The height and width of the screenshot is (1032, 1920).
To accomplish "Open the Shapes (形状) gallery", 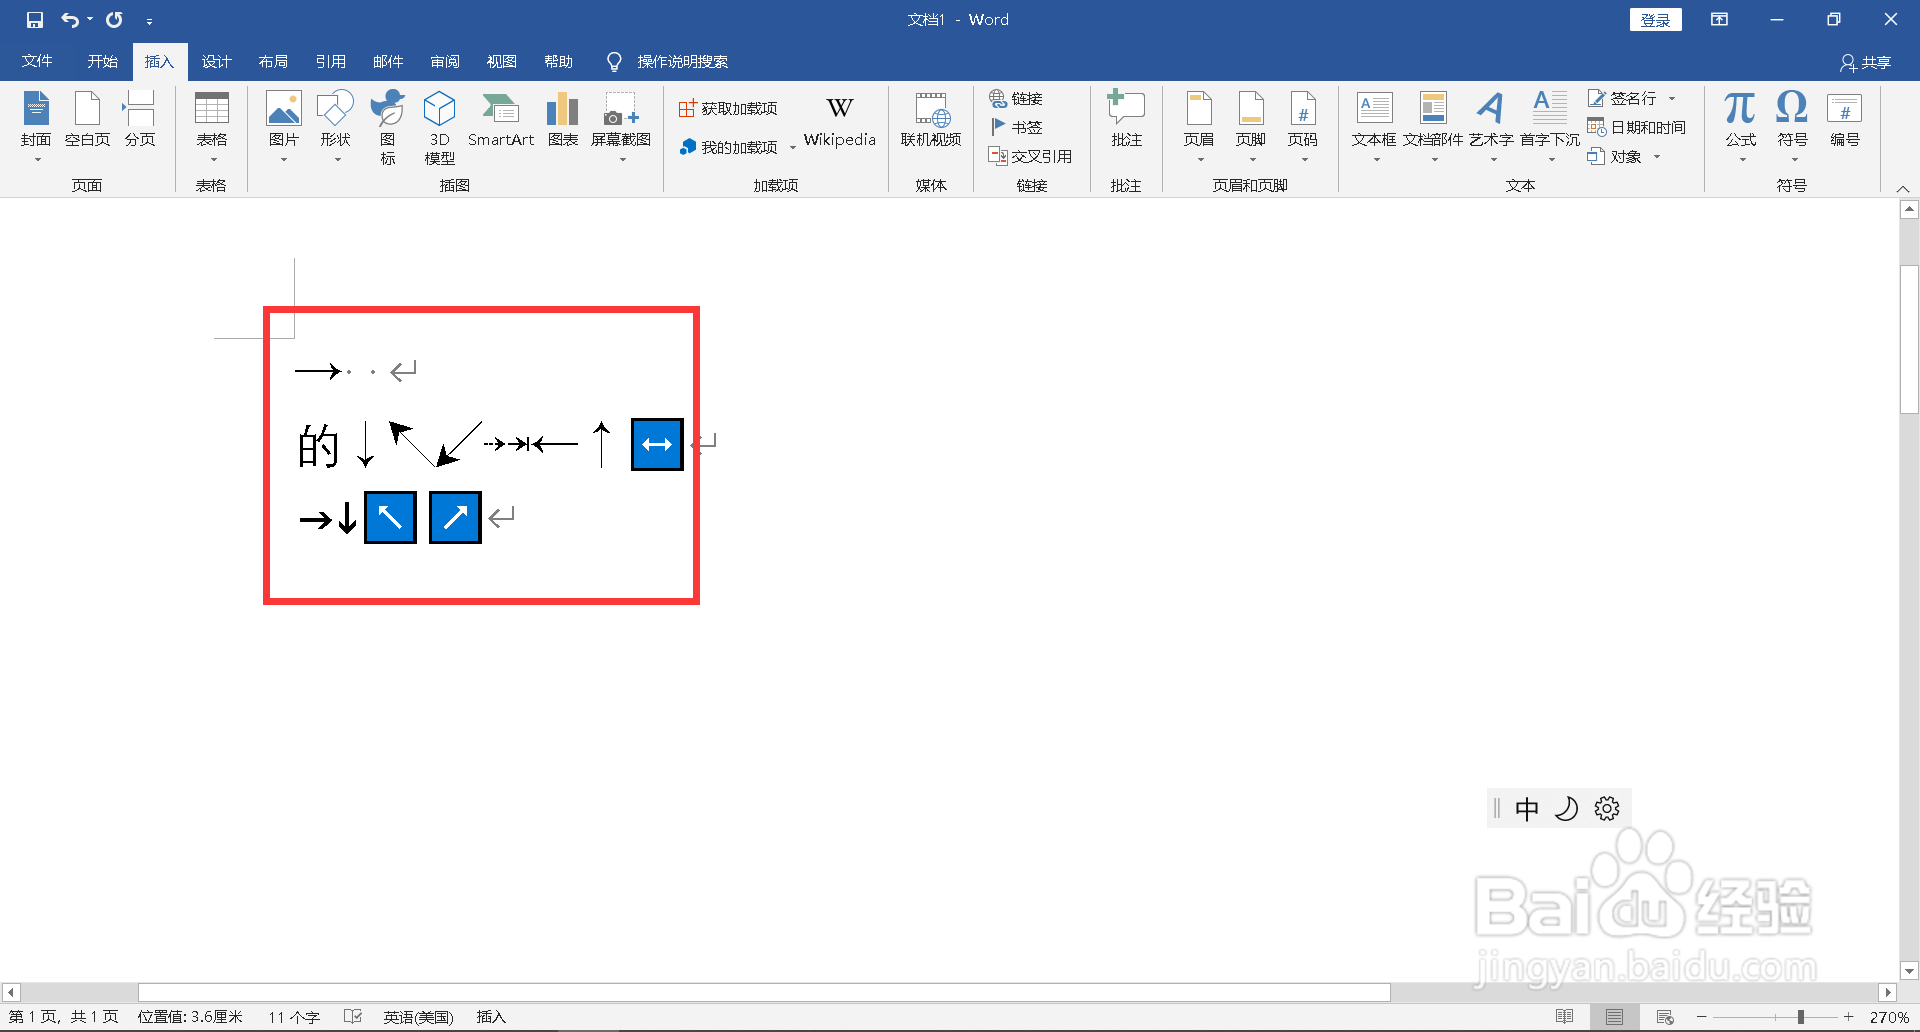I will click(x=336, y=127).
